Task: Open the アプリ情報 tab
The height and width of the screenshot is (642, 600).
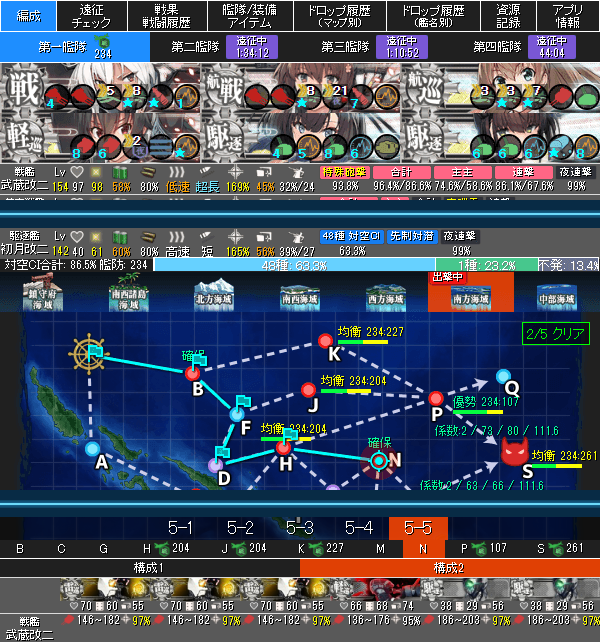Action: [x=568, y=16]
